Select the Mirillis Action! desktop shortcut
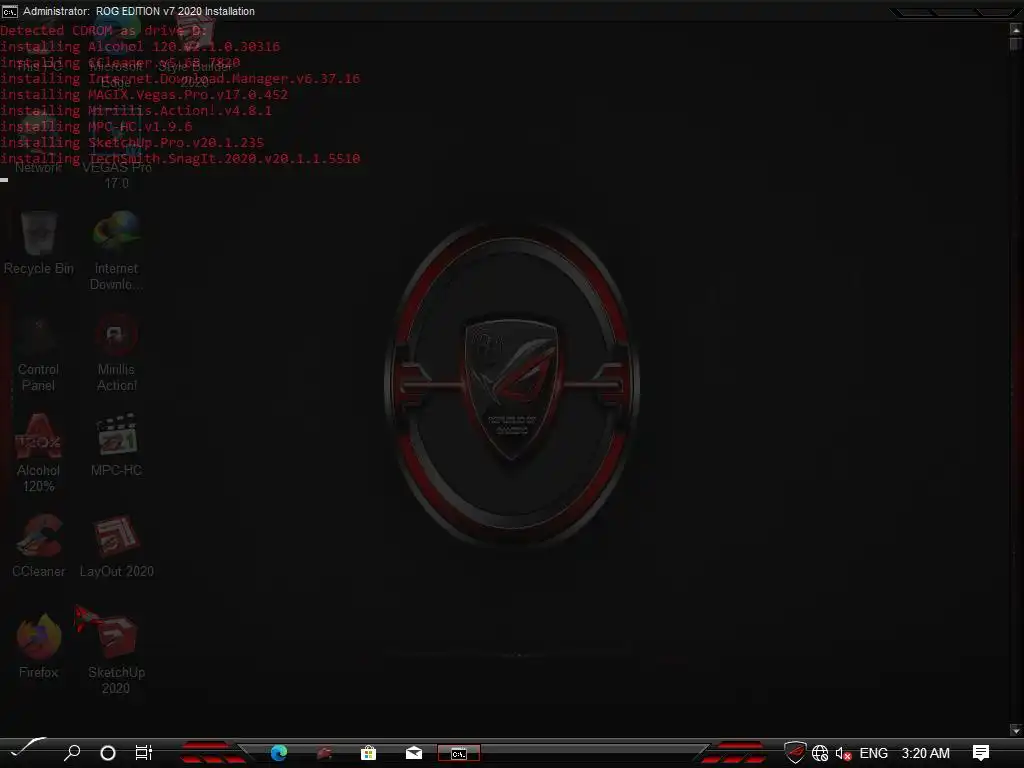Screen dimensions: 1024x768 [116, 353]
